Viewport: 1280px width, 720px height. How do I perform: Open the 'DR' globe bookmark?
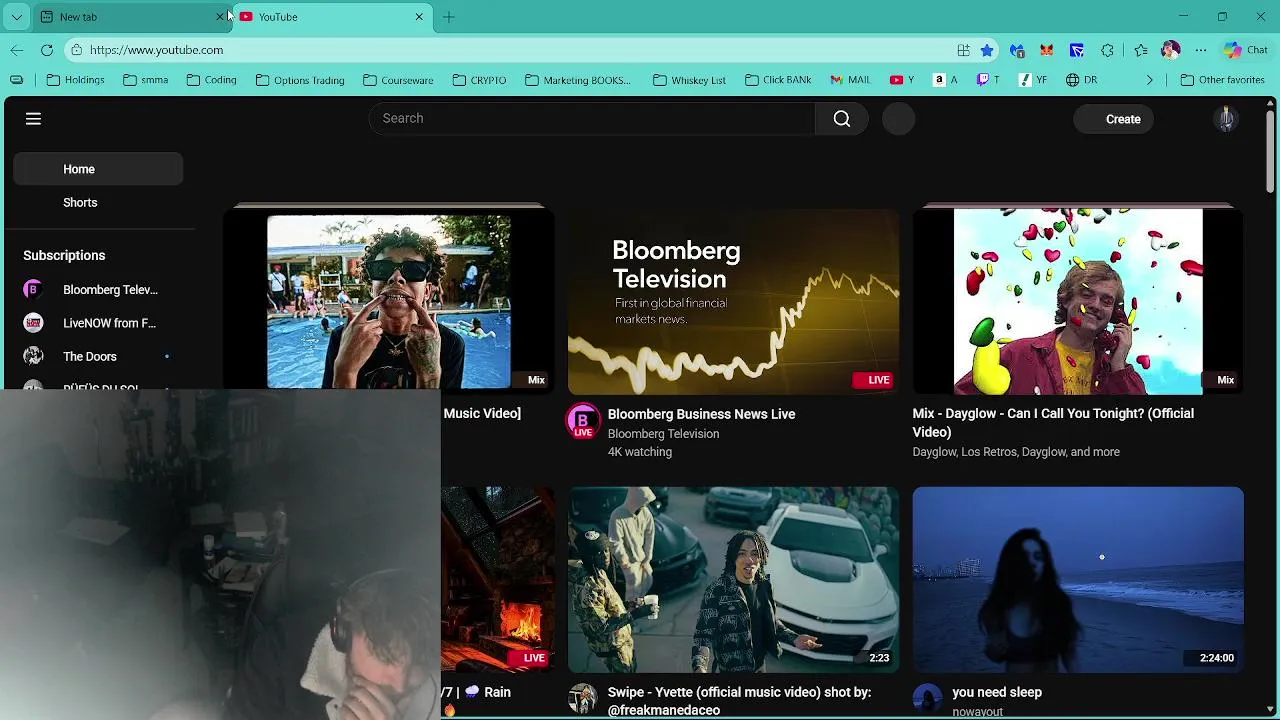(1081, 80)
